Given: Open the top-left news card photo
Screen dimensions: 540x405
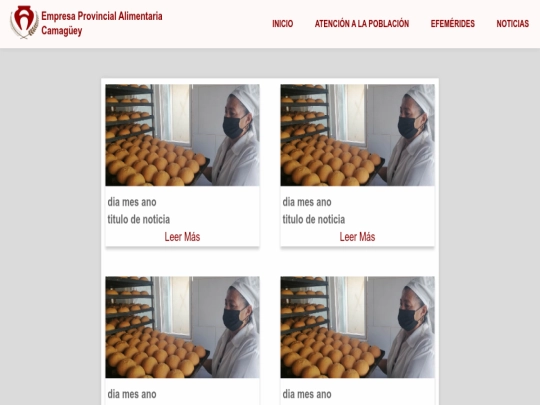Looking at the screenshot, I should click(183, 135).
